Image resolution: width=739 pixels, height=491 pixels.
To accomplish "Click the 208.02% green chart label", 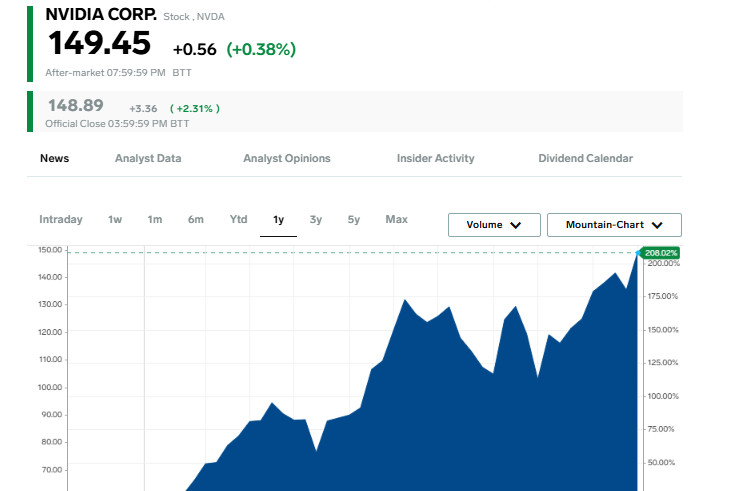I will point(660,253).
